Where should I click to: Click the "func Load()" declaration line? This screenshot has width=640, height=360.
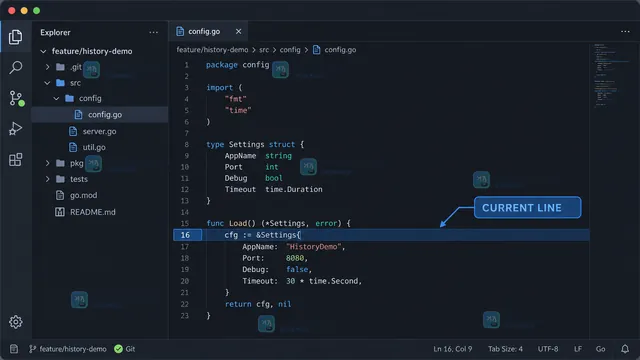coord(278,224)
